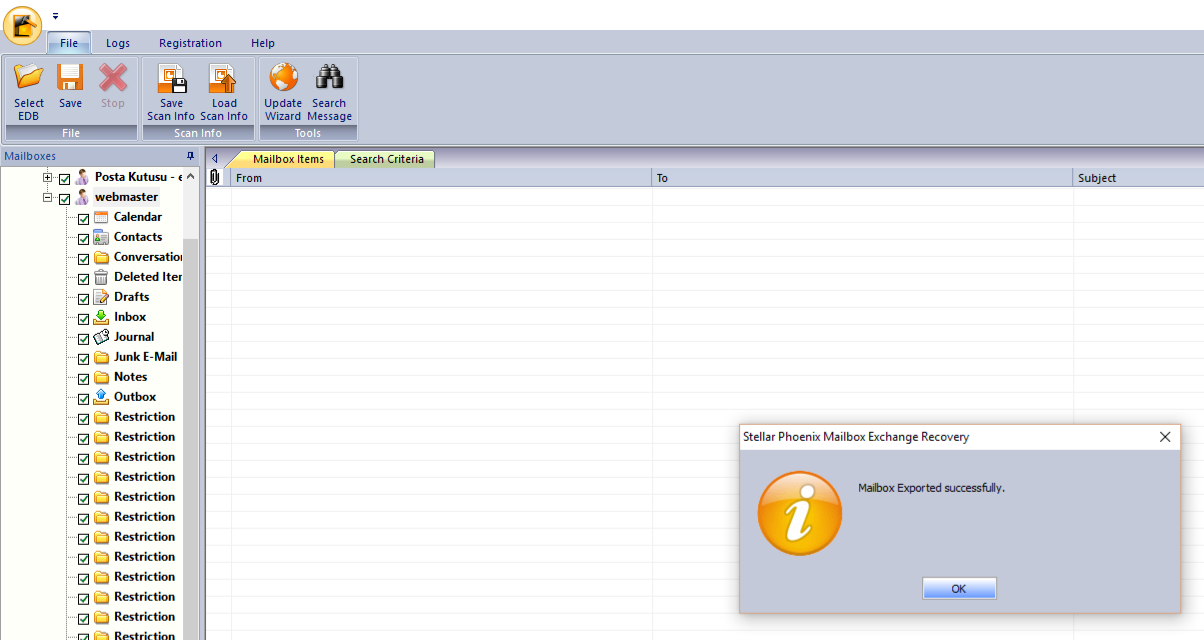
Task: Click the Load Scan Info icon
Action: pyautogui.click(x=223, y=78)
